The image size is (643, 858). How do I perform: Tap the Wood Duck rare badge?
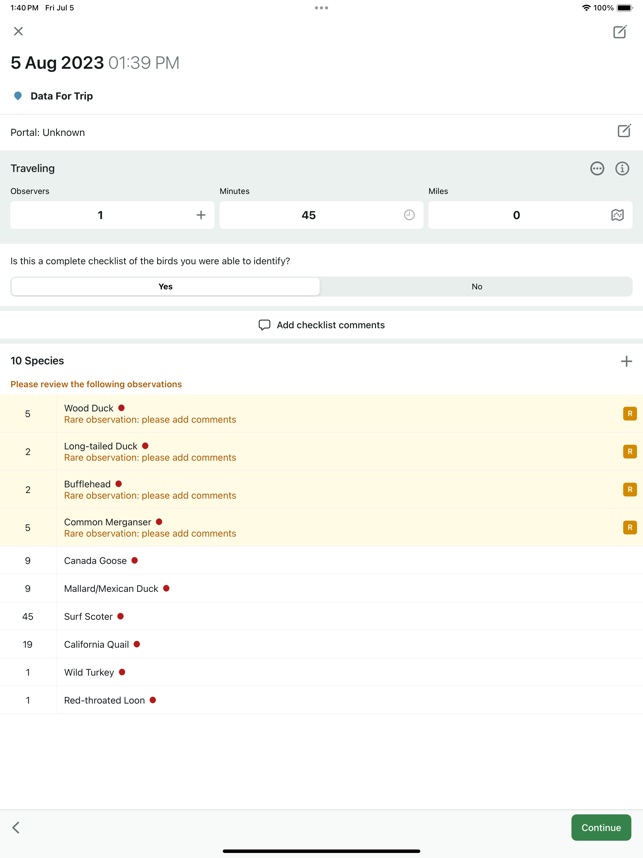point(629,413)
